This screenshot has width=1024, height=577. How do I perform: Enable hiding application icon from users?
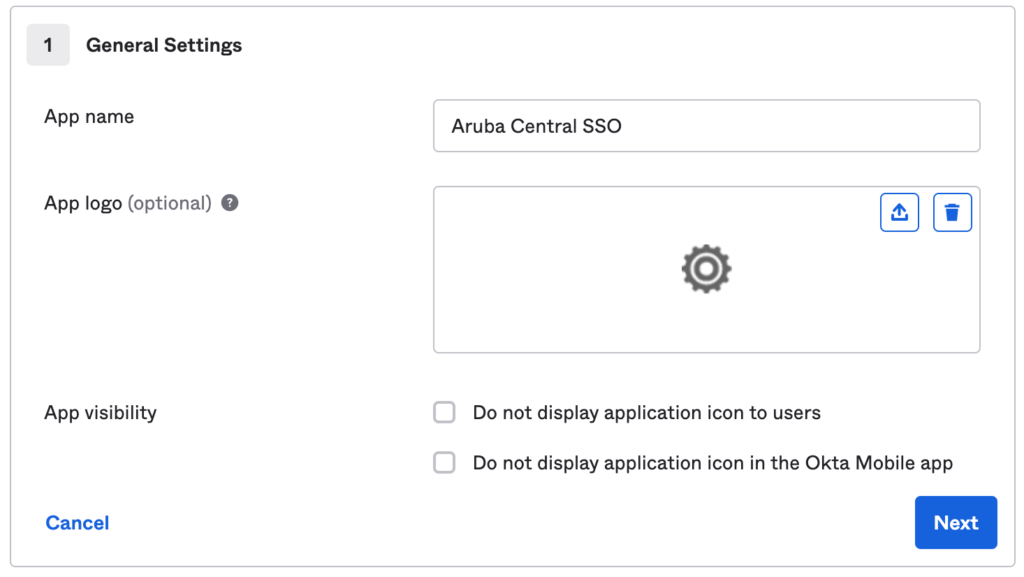(x=444, y=412)
